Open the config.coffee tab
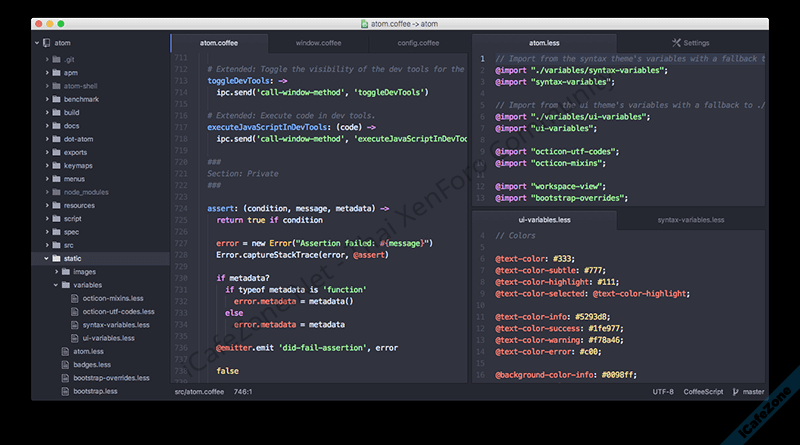The image size is (800, 445). 418,43
